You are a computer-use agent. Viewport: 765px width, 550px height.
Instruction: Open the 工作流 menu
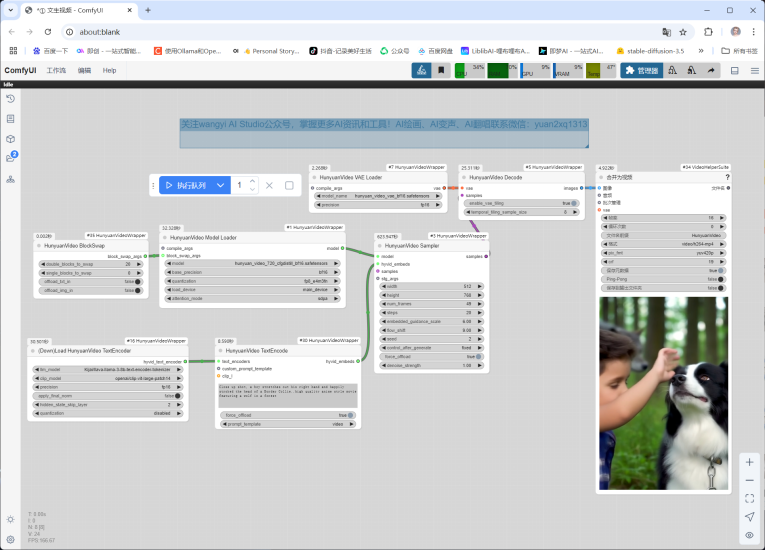55,71
